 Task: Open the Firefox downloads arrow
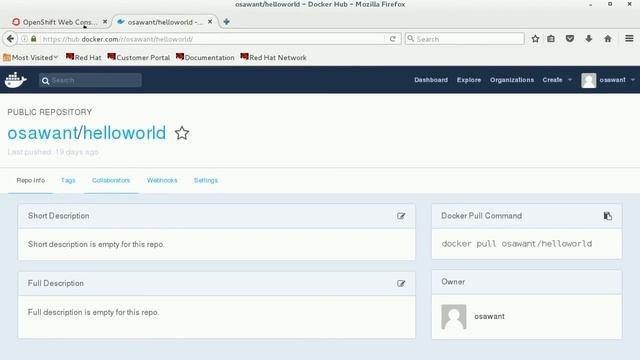click(589, 39)
